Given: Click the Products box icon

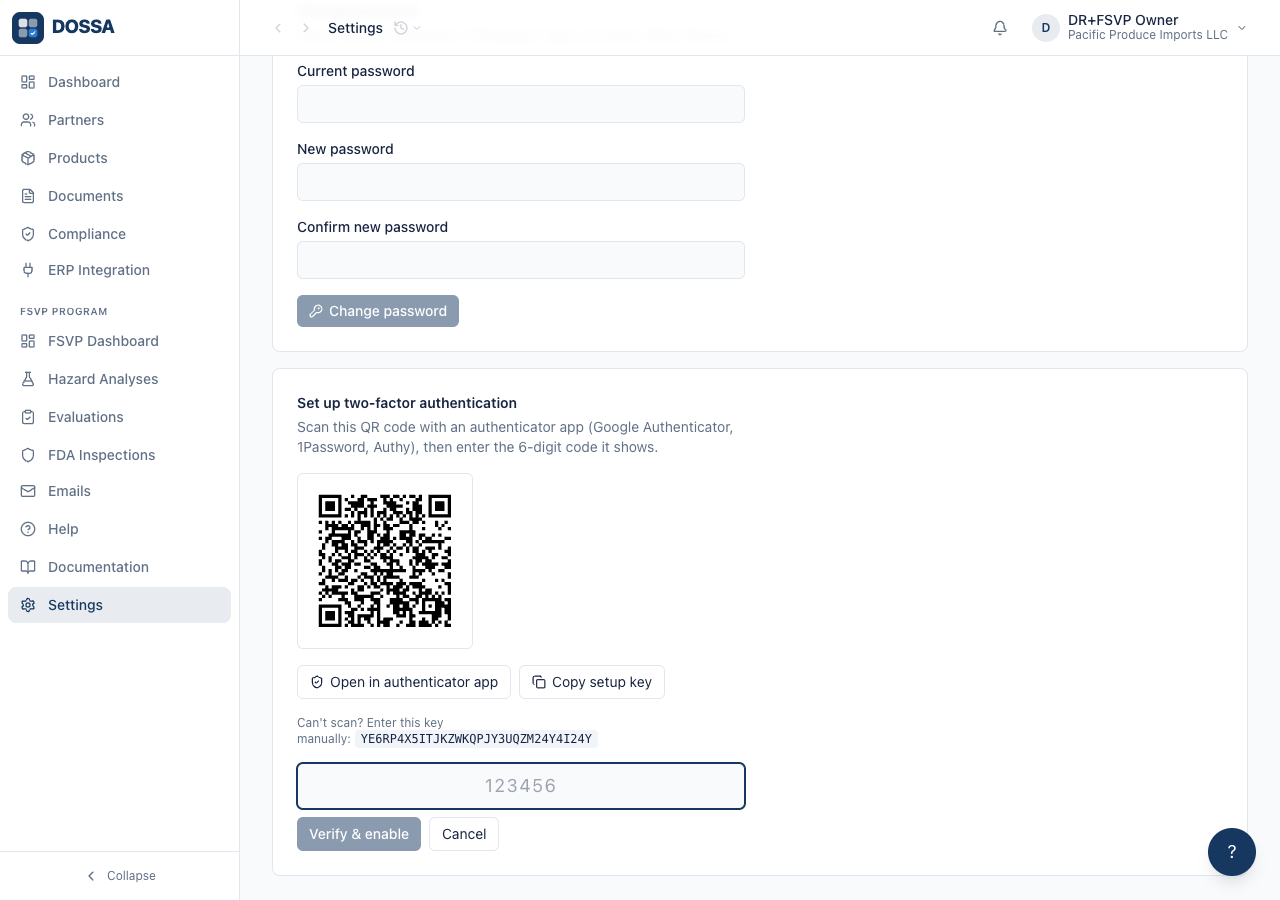Looking at the screenshot, I should [x=28, y=158].
